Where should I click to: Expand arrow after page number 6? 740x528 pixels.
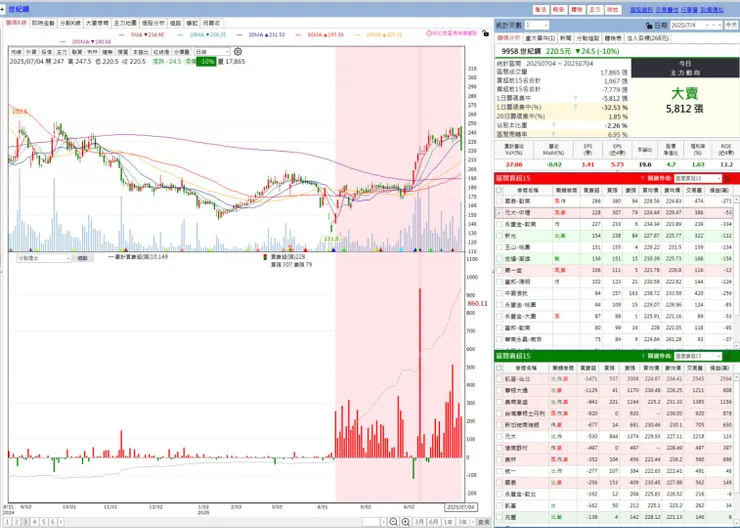[x=61, y=522]
